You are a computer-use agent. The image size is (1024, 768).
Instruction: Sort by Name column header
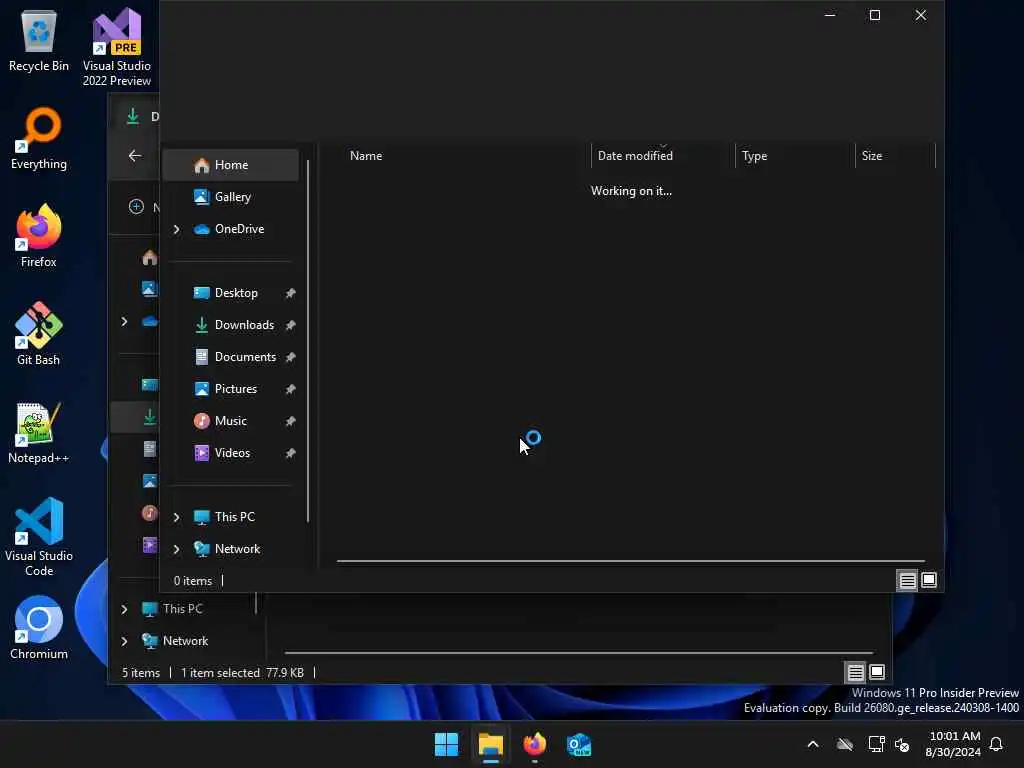pyautogui.click(x=465, y=155)
